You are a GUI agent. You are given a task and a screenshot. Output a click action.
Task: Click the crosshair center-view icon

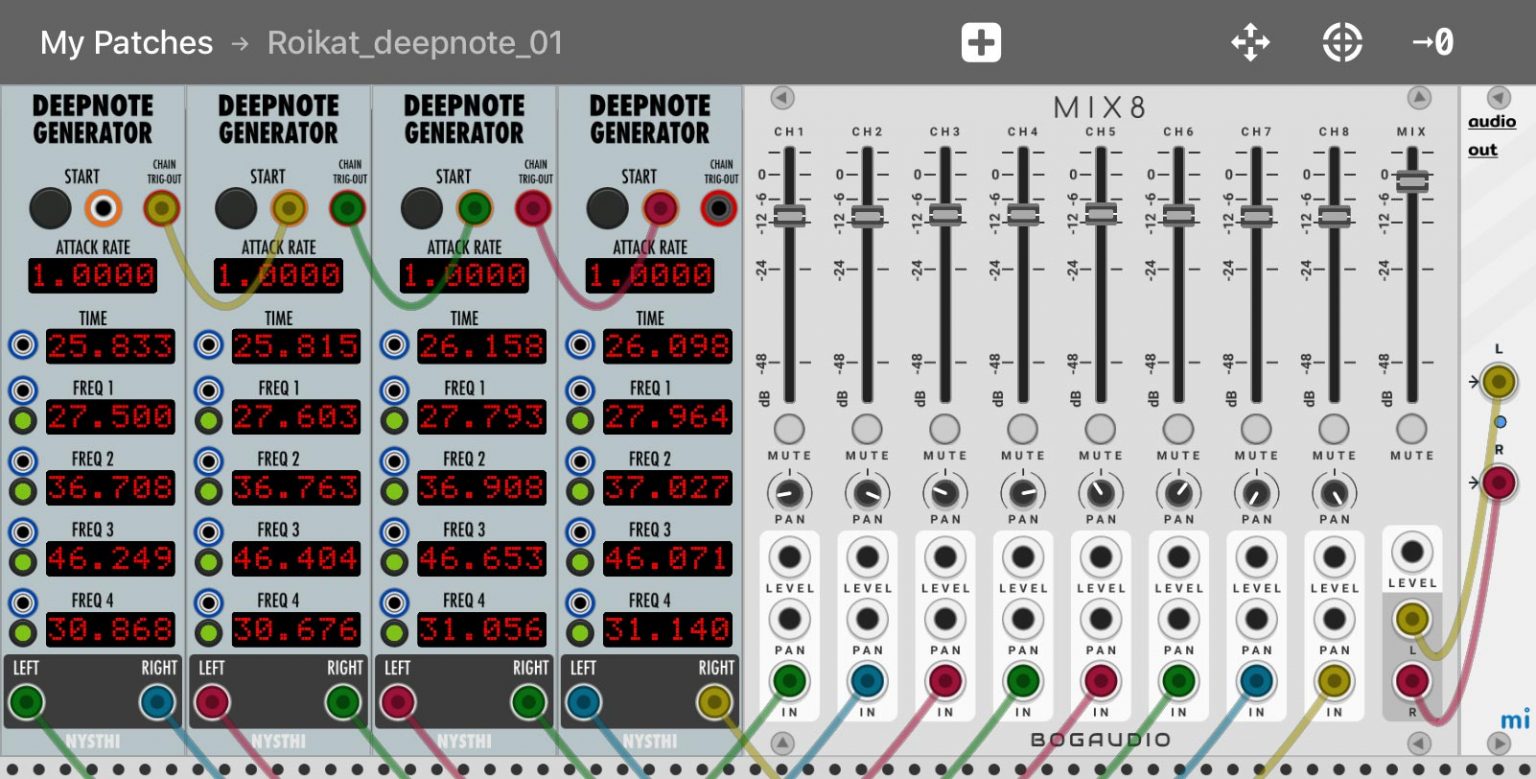(x=1343, y=43)
